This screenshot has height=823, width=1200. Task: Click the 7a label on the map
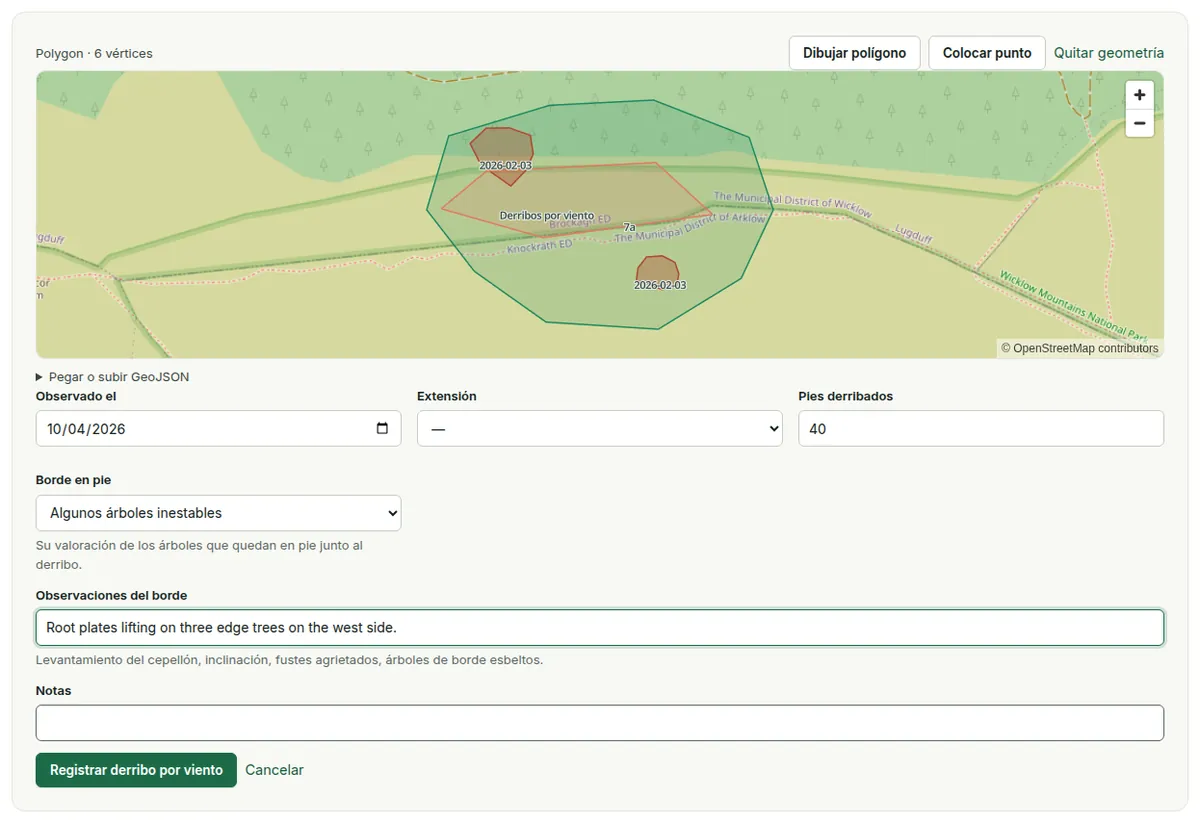coord(630,227)
